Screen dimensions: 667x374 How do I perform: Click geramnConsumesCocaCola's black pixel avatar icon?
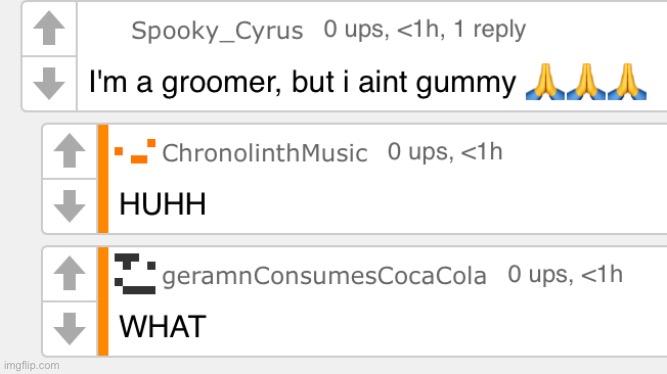coord(135,274)
